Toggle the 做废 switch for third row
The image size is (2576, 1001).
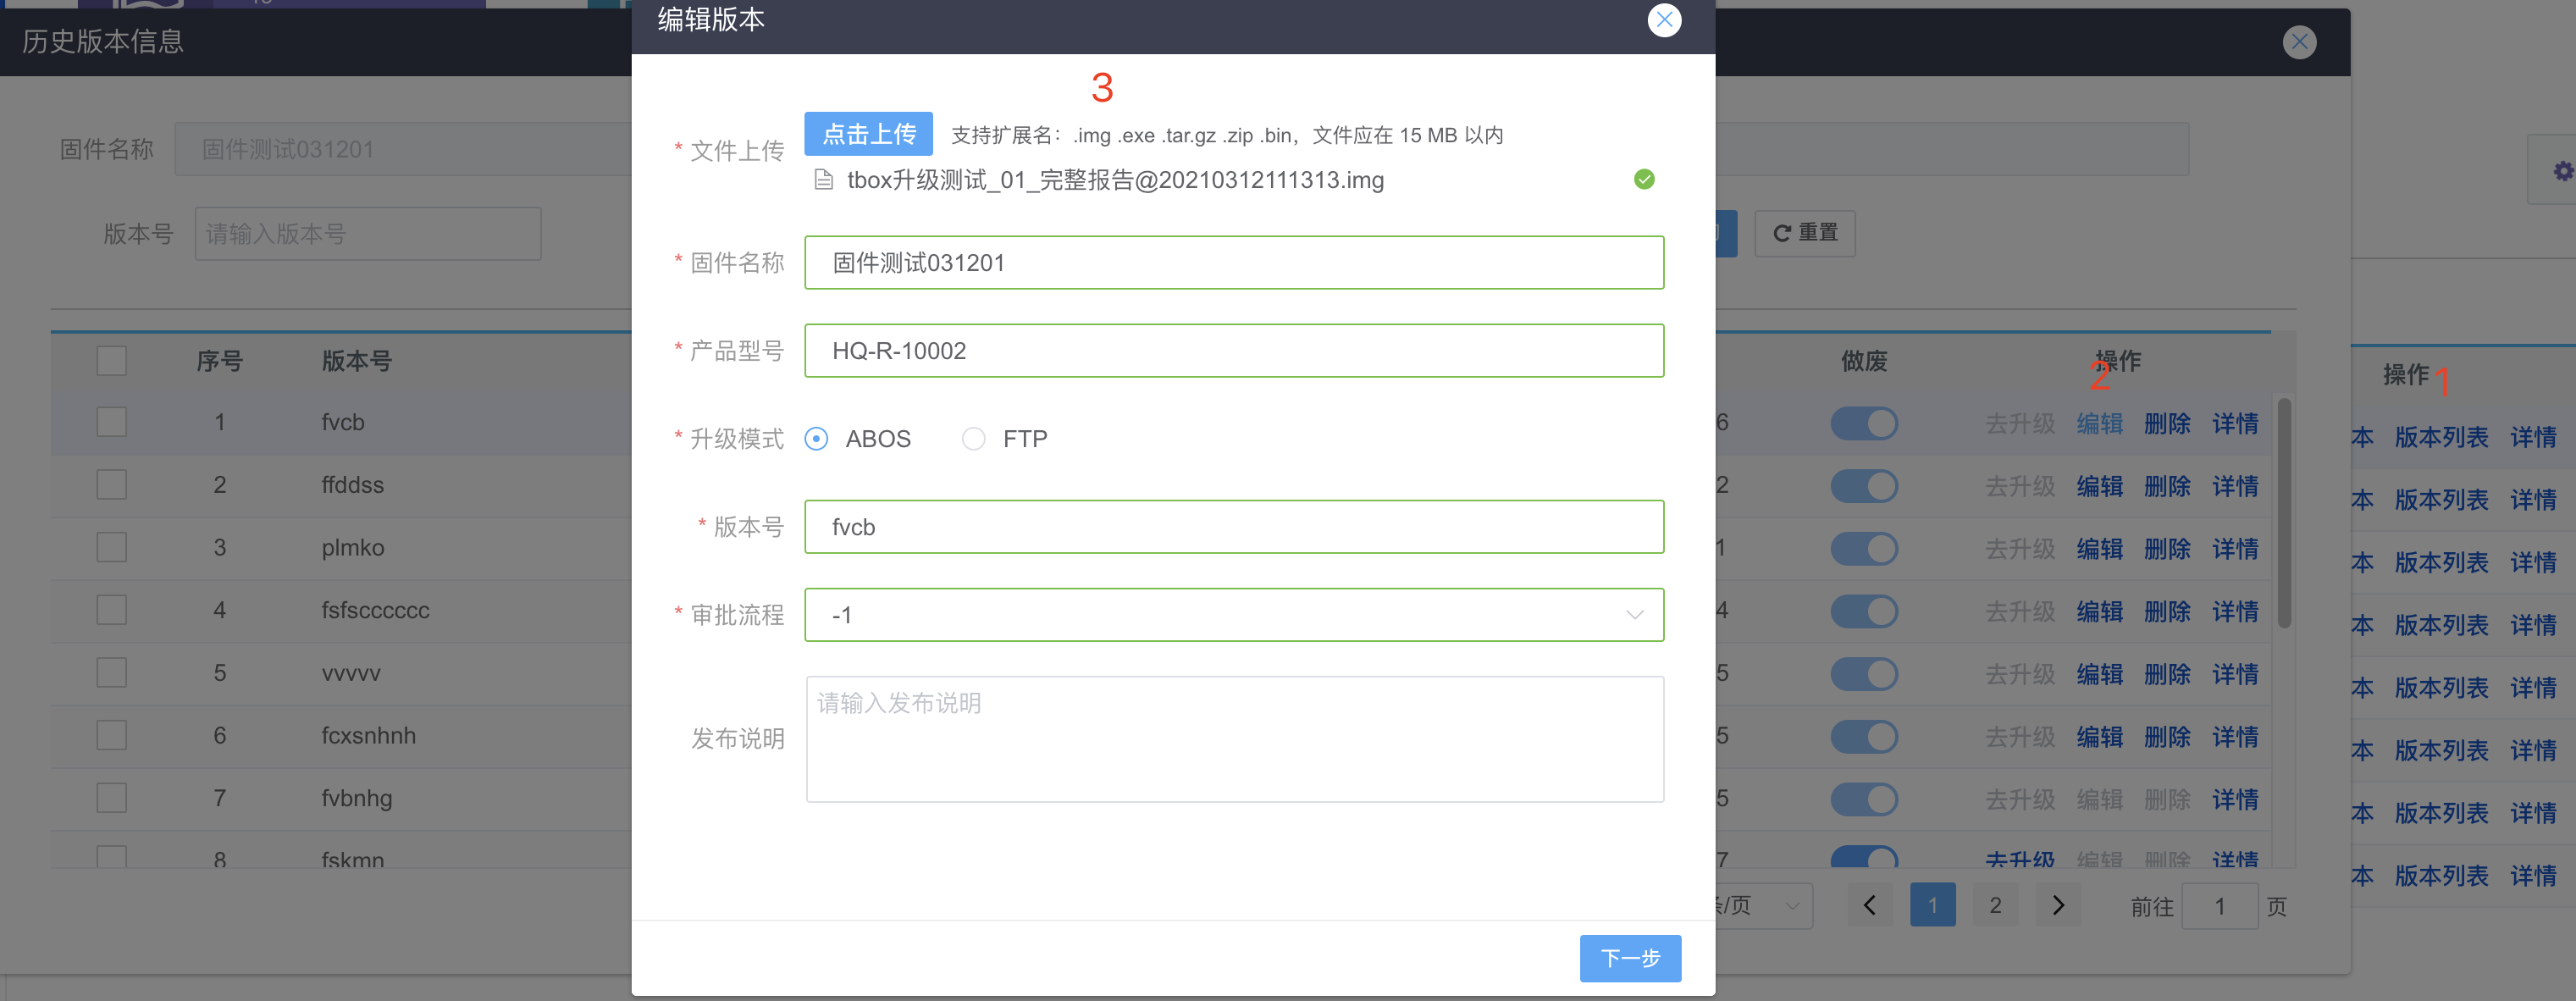(1864, 549)
